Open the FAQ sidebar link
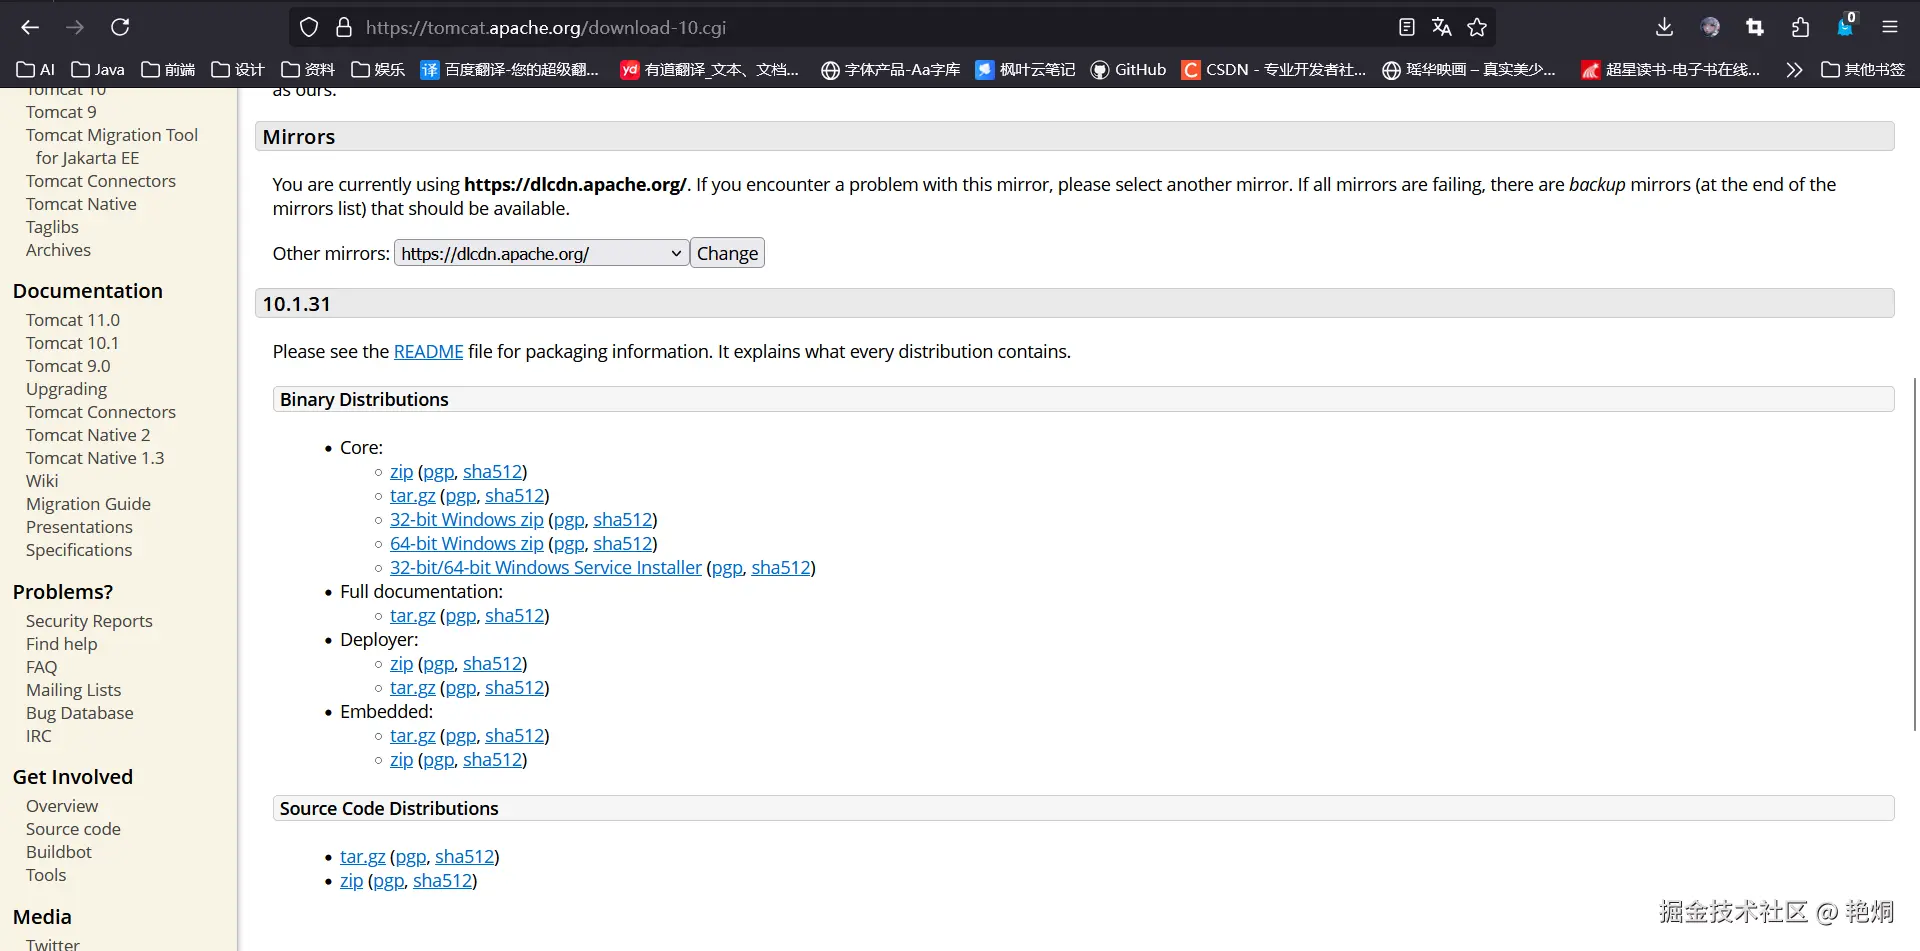Screen dimensions: 1920x951 tap(41, 667)
